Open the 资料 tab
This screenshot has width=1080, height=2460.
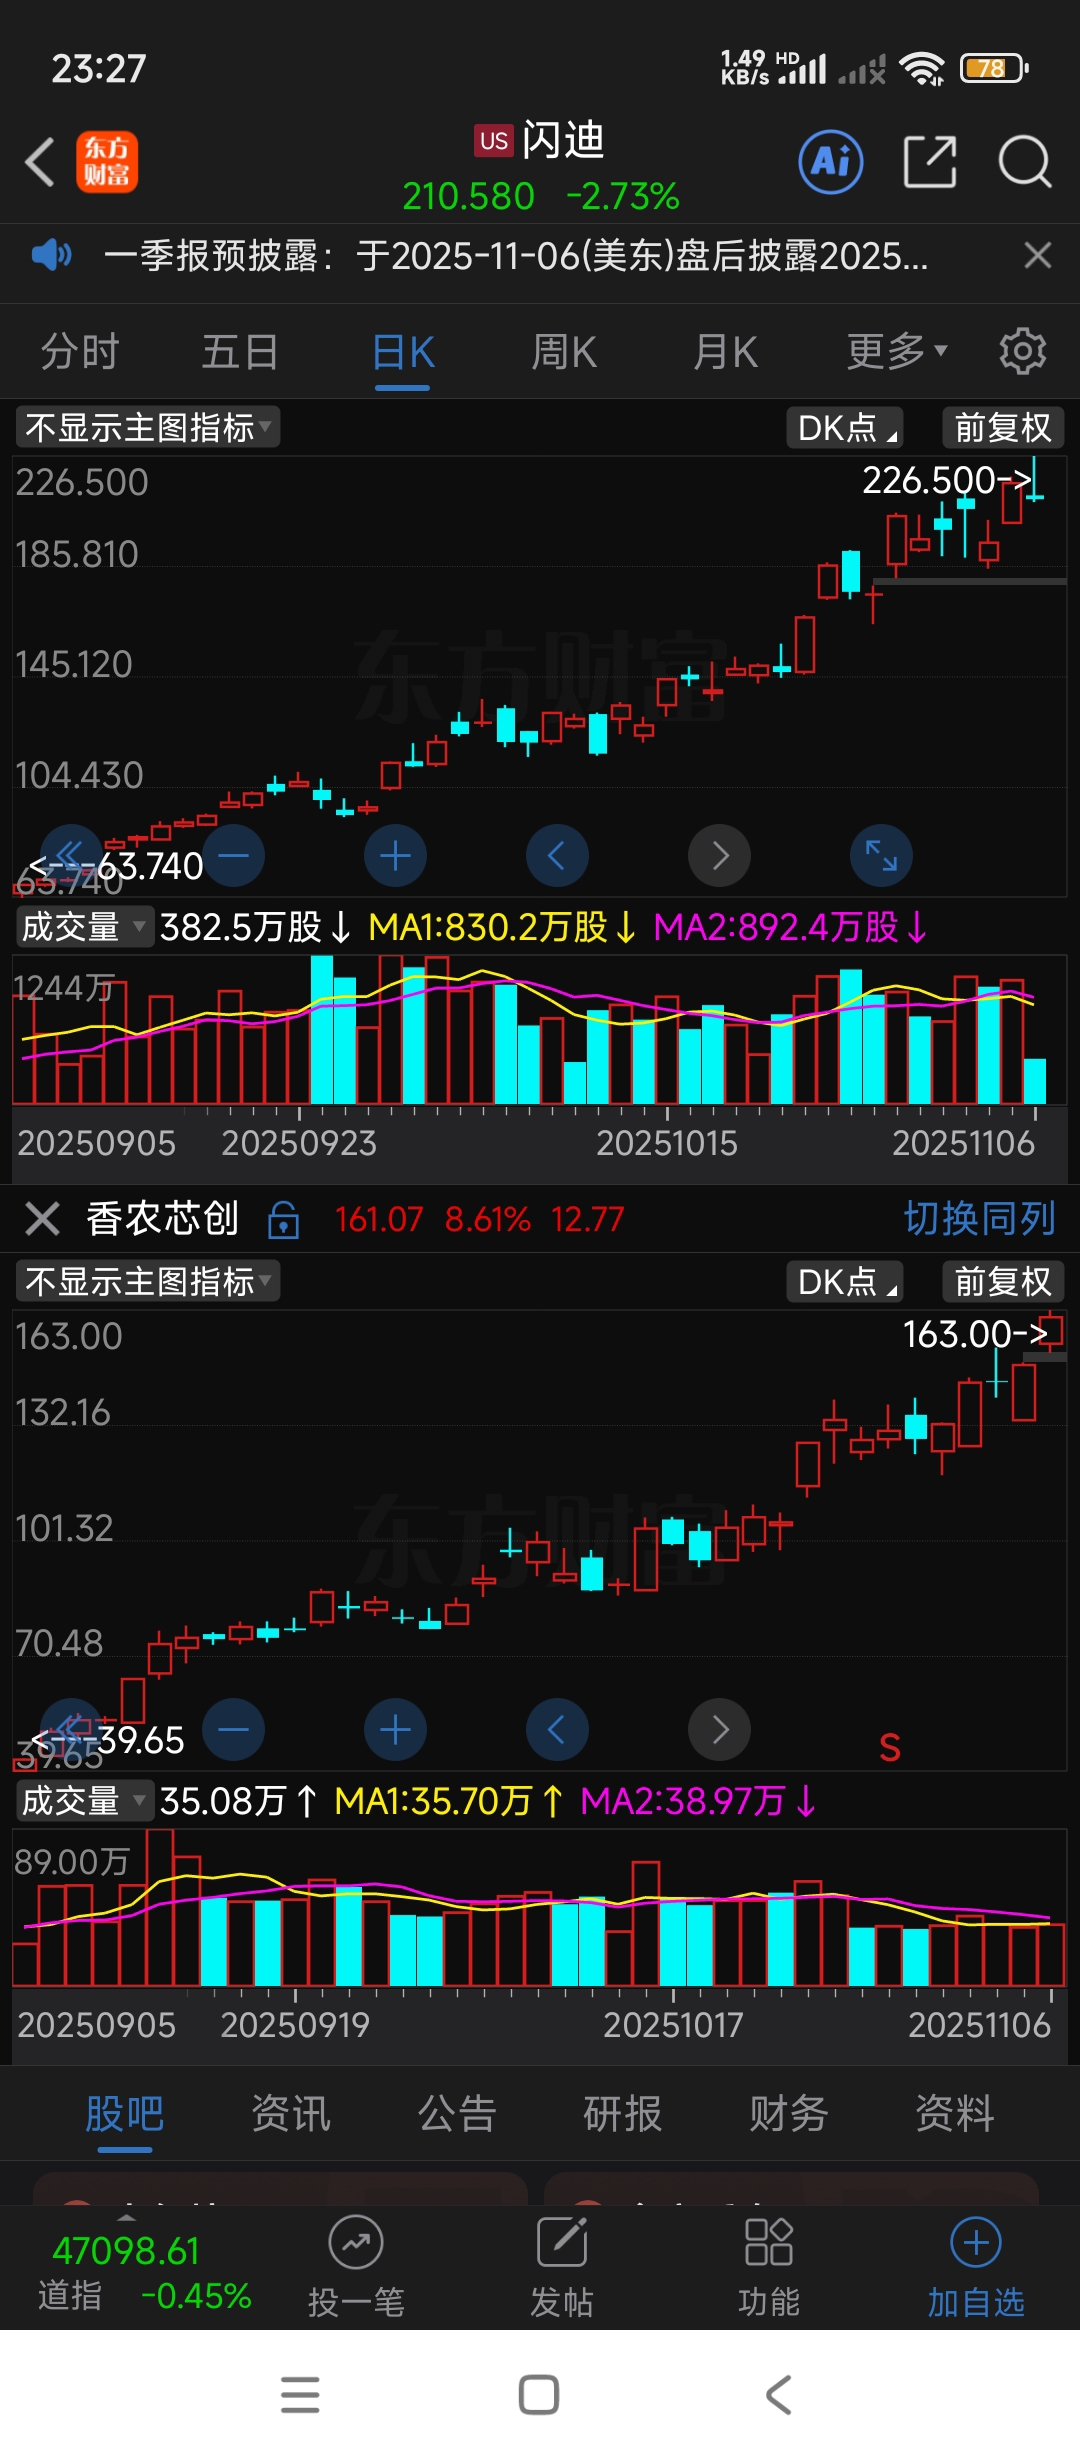point(955,2114)
